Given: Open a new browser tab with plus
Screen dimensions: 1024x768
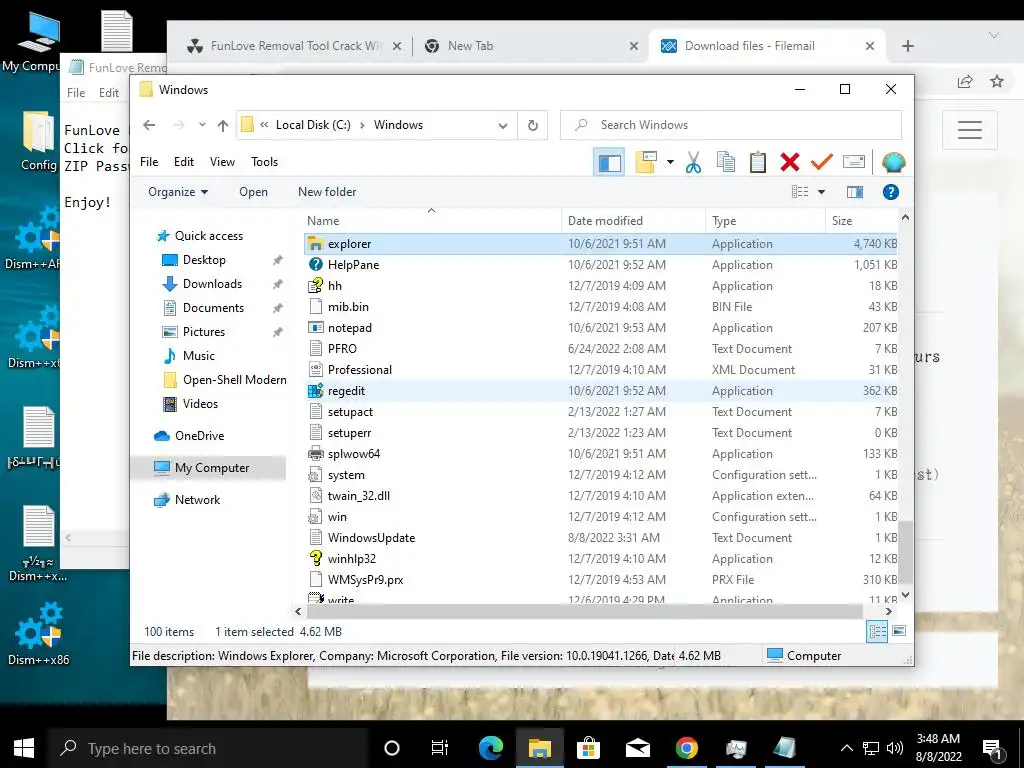Looking at the screenshot, I should (908, 46).
